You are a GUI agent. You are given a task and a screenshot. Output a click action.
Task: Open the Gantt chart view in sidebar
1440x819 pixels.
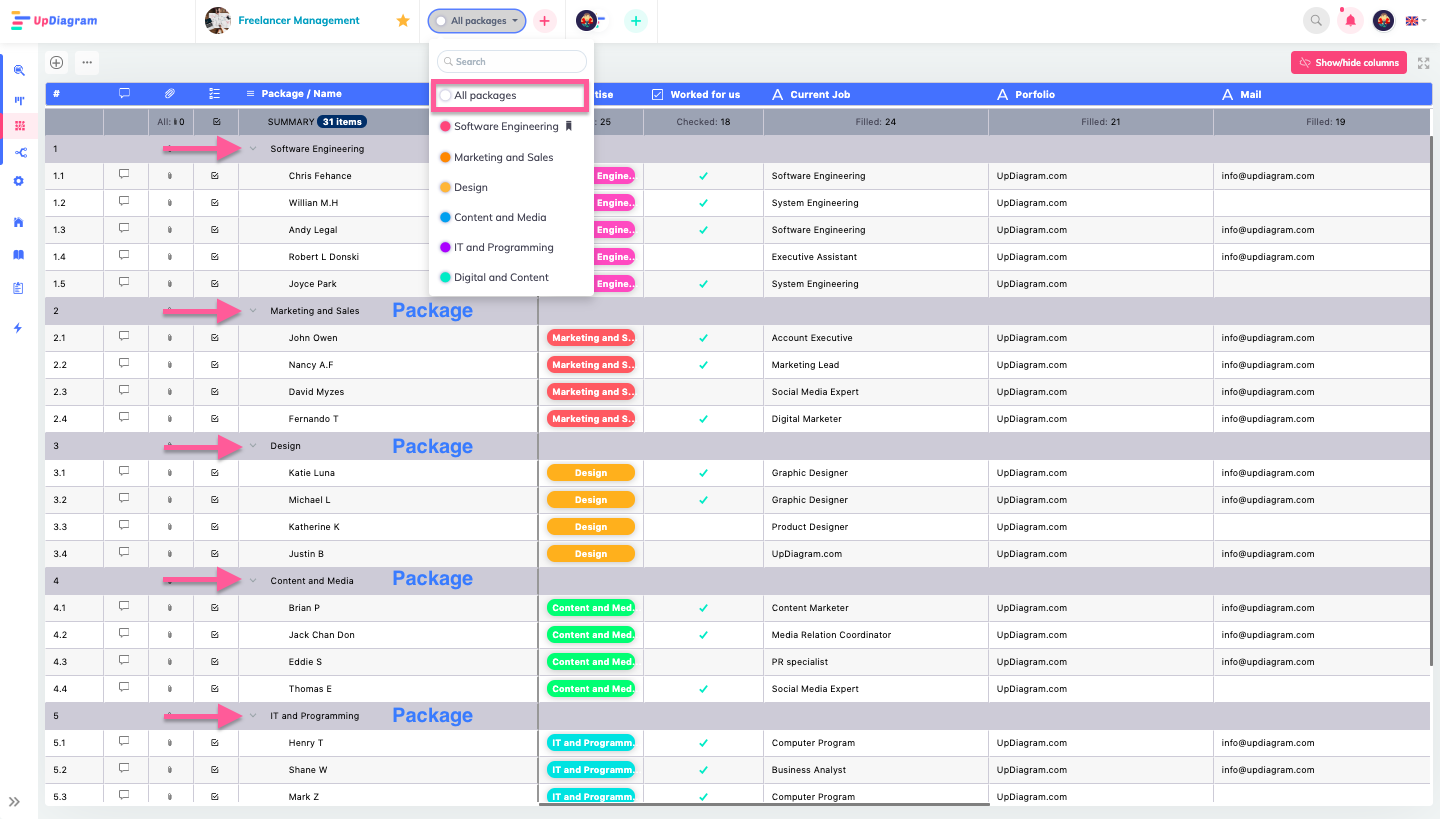pos(19,99)
